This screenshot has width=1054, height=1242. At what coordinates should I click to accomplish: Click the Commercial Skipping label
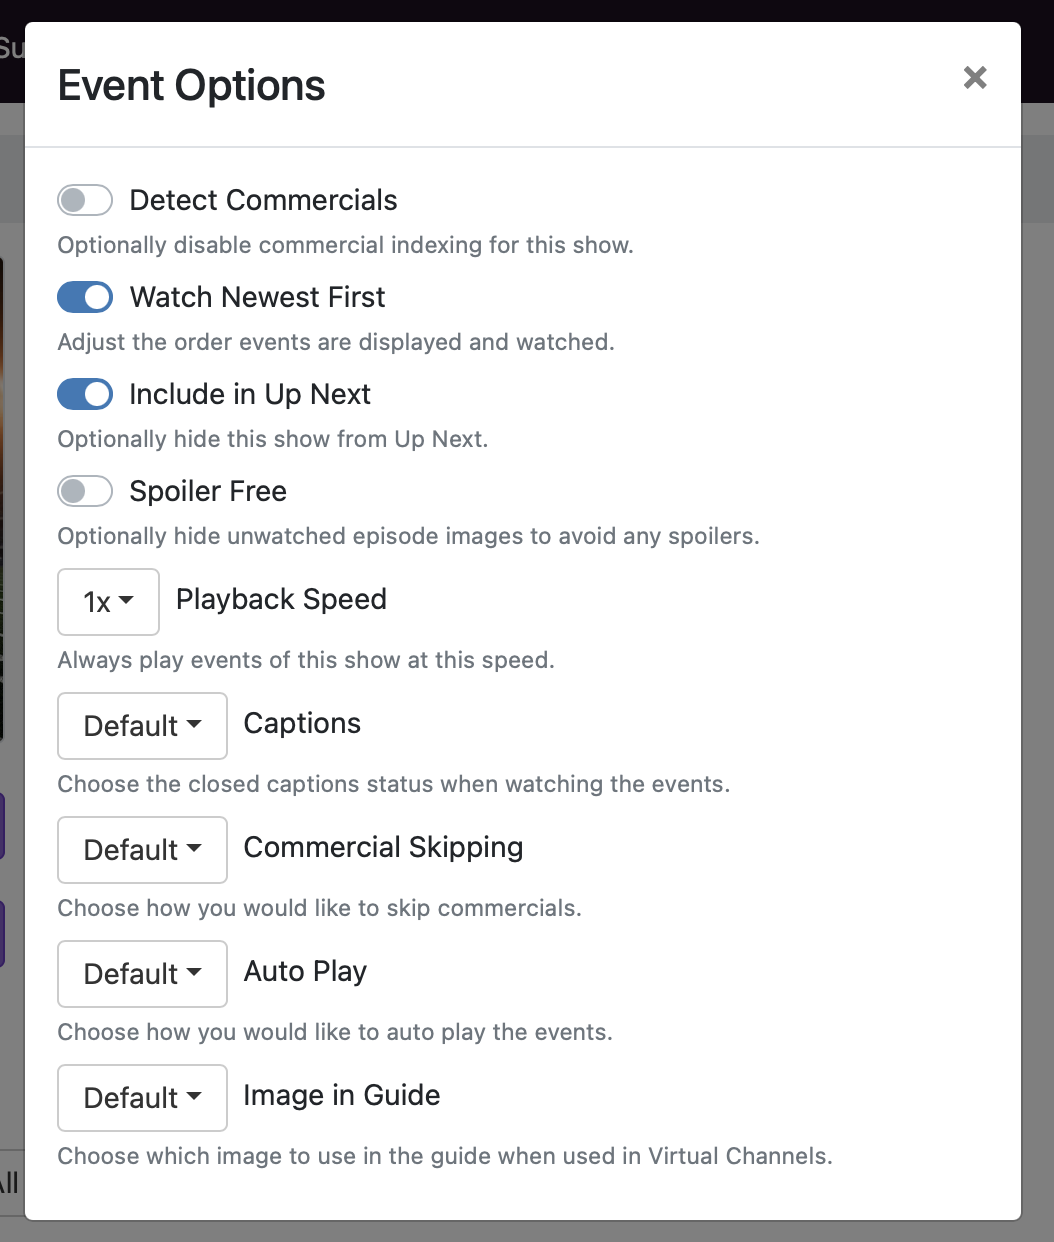[383, 847]
